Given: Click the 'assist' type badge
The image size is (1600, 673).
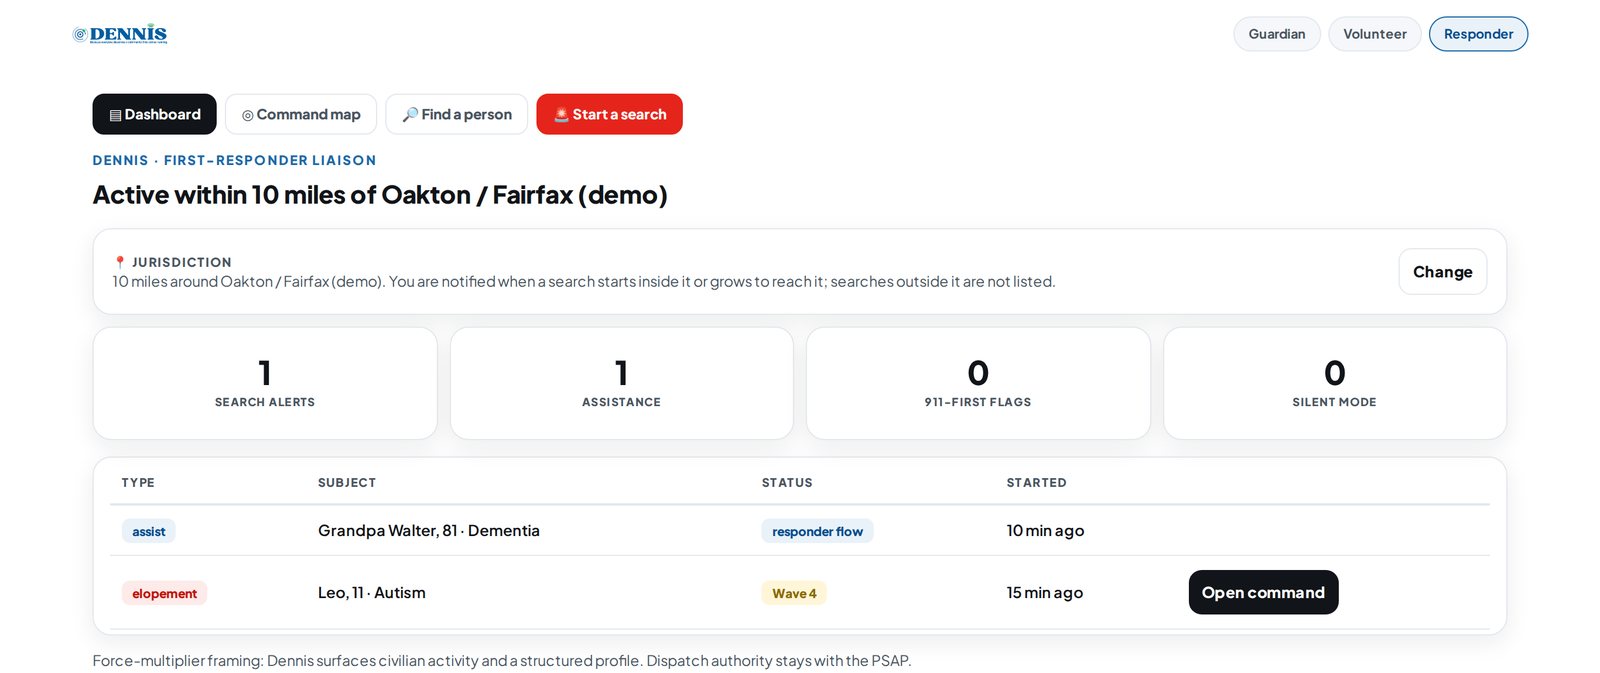Looking at the screenshot, I should pyautogui.click(x=149, y=531).
